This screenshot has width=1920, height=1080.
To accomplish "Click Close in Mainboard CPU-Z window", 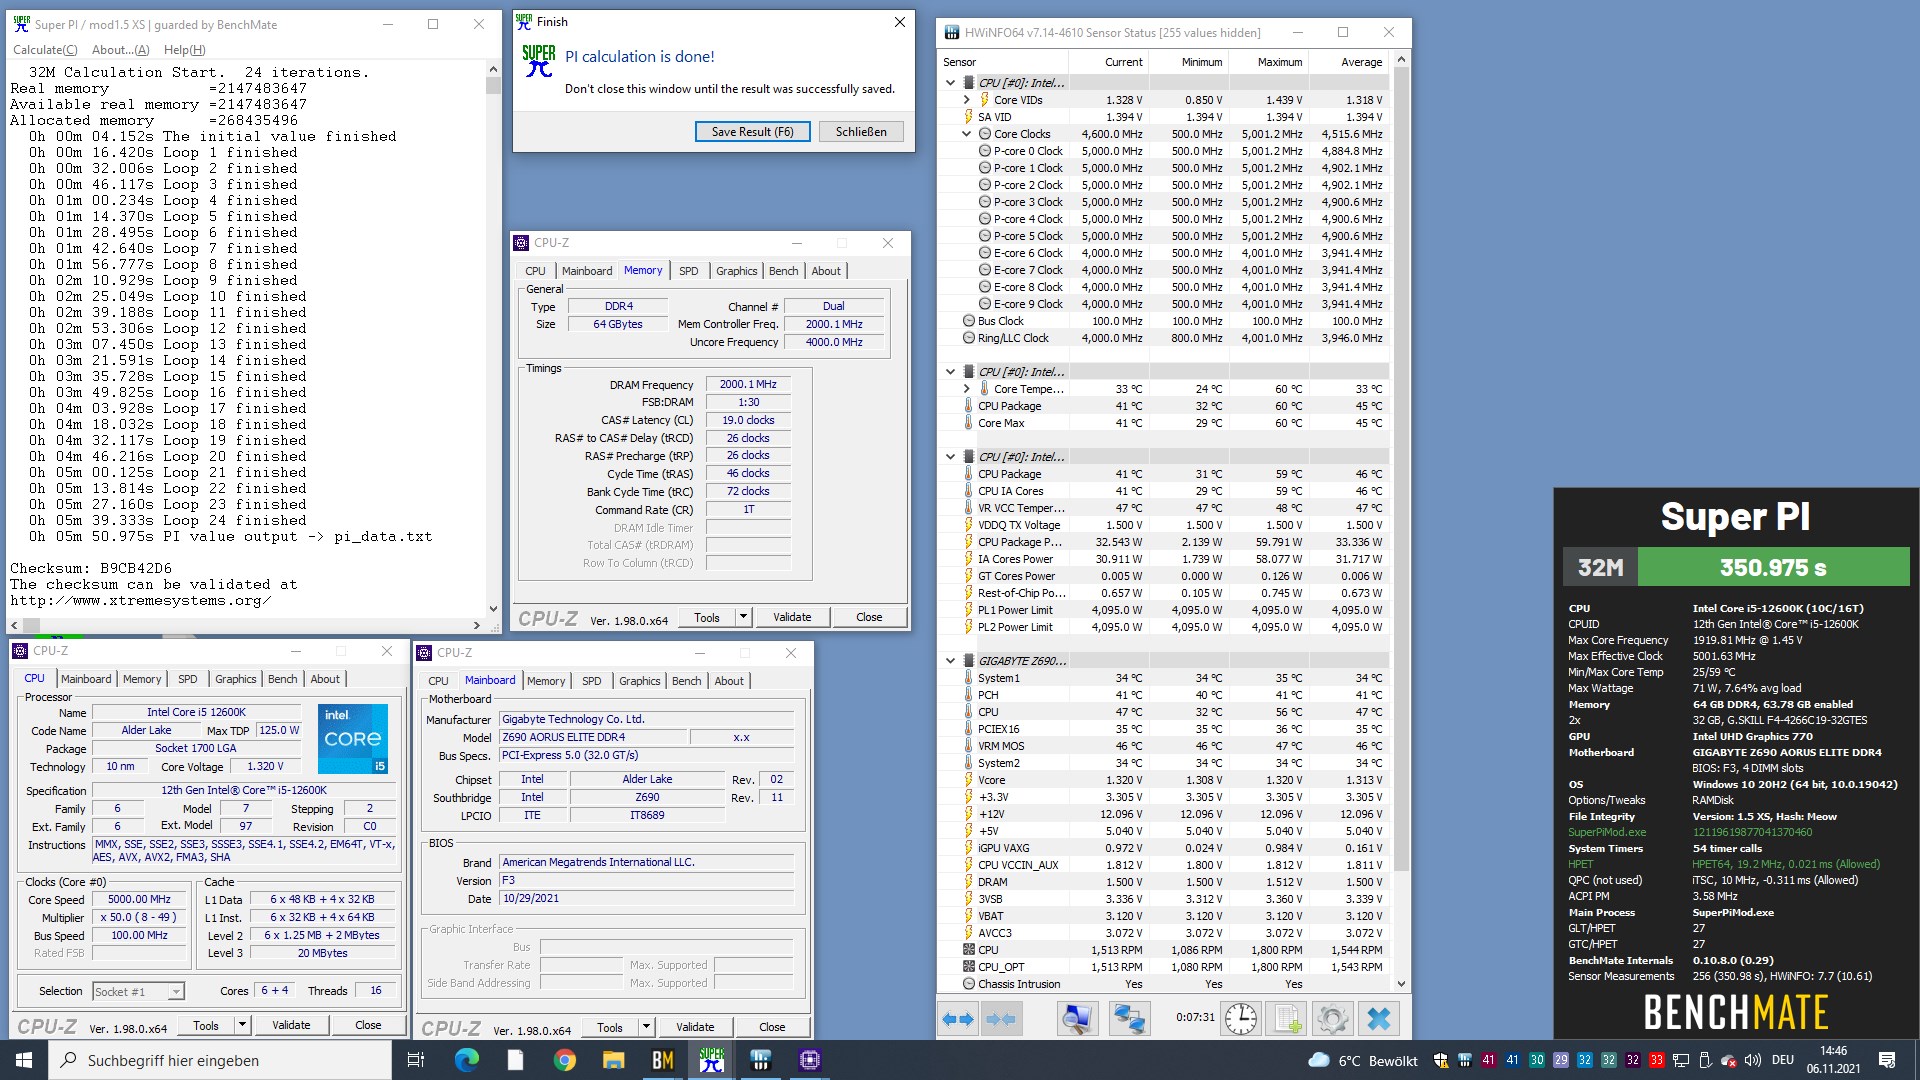I will click(x=772, y=1027).
